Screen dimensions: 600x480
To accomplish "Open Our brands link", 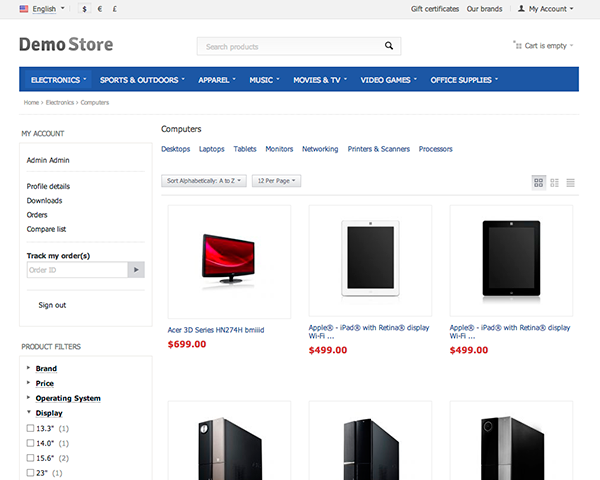I will (x=484, y=9).
